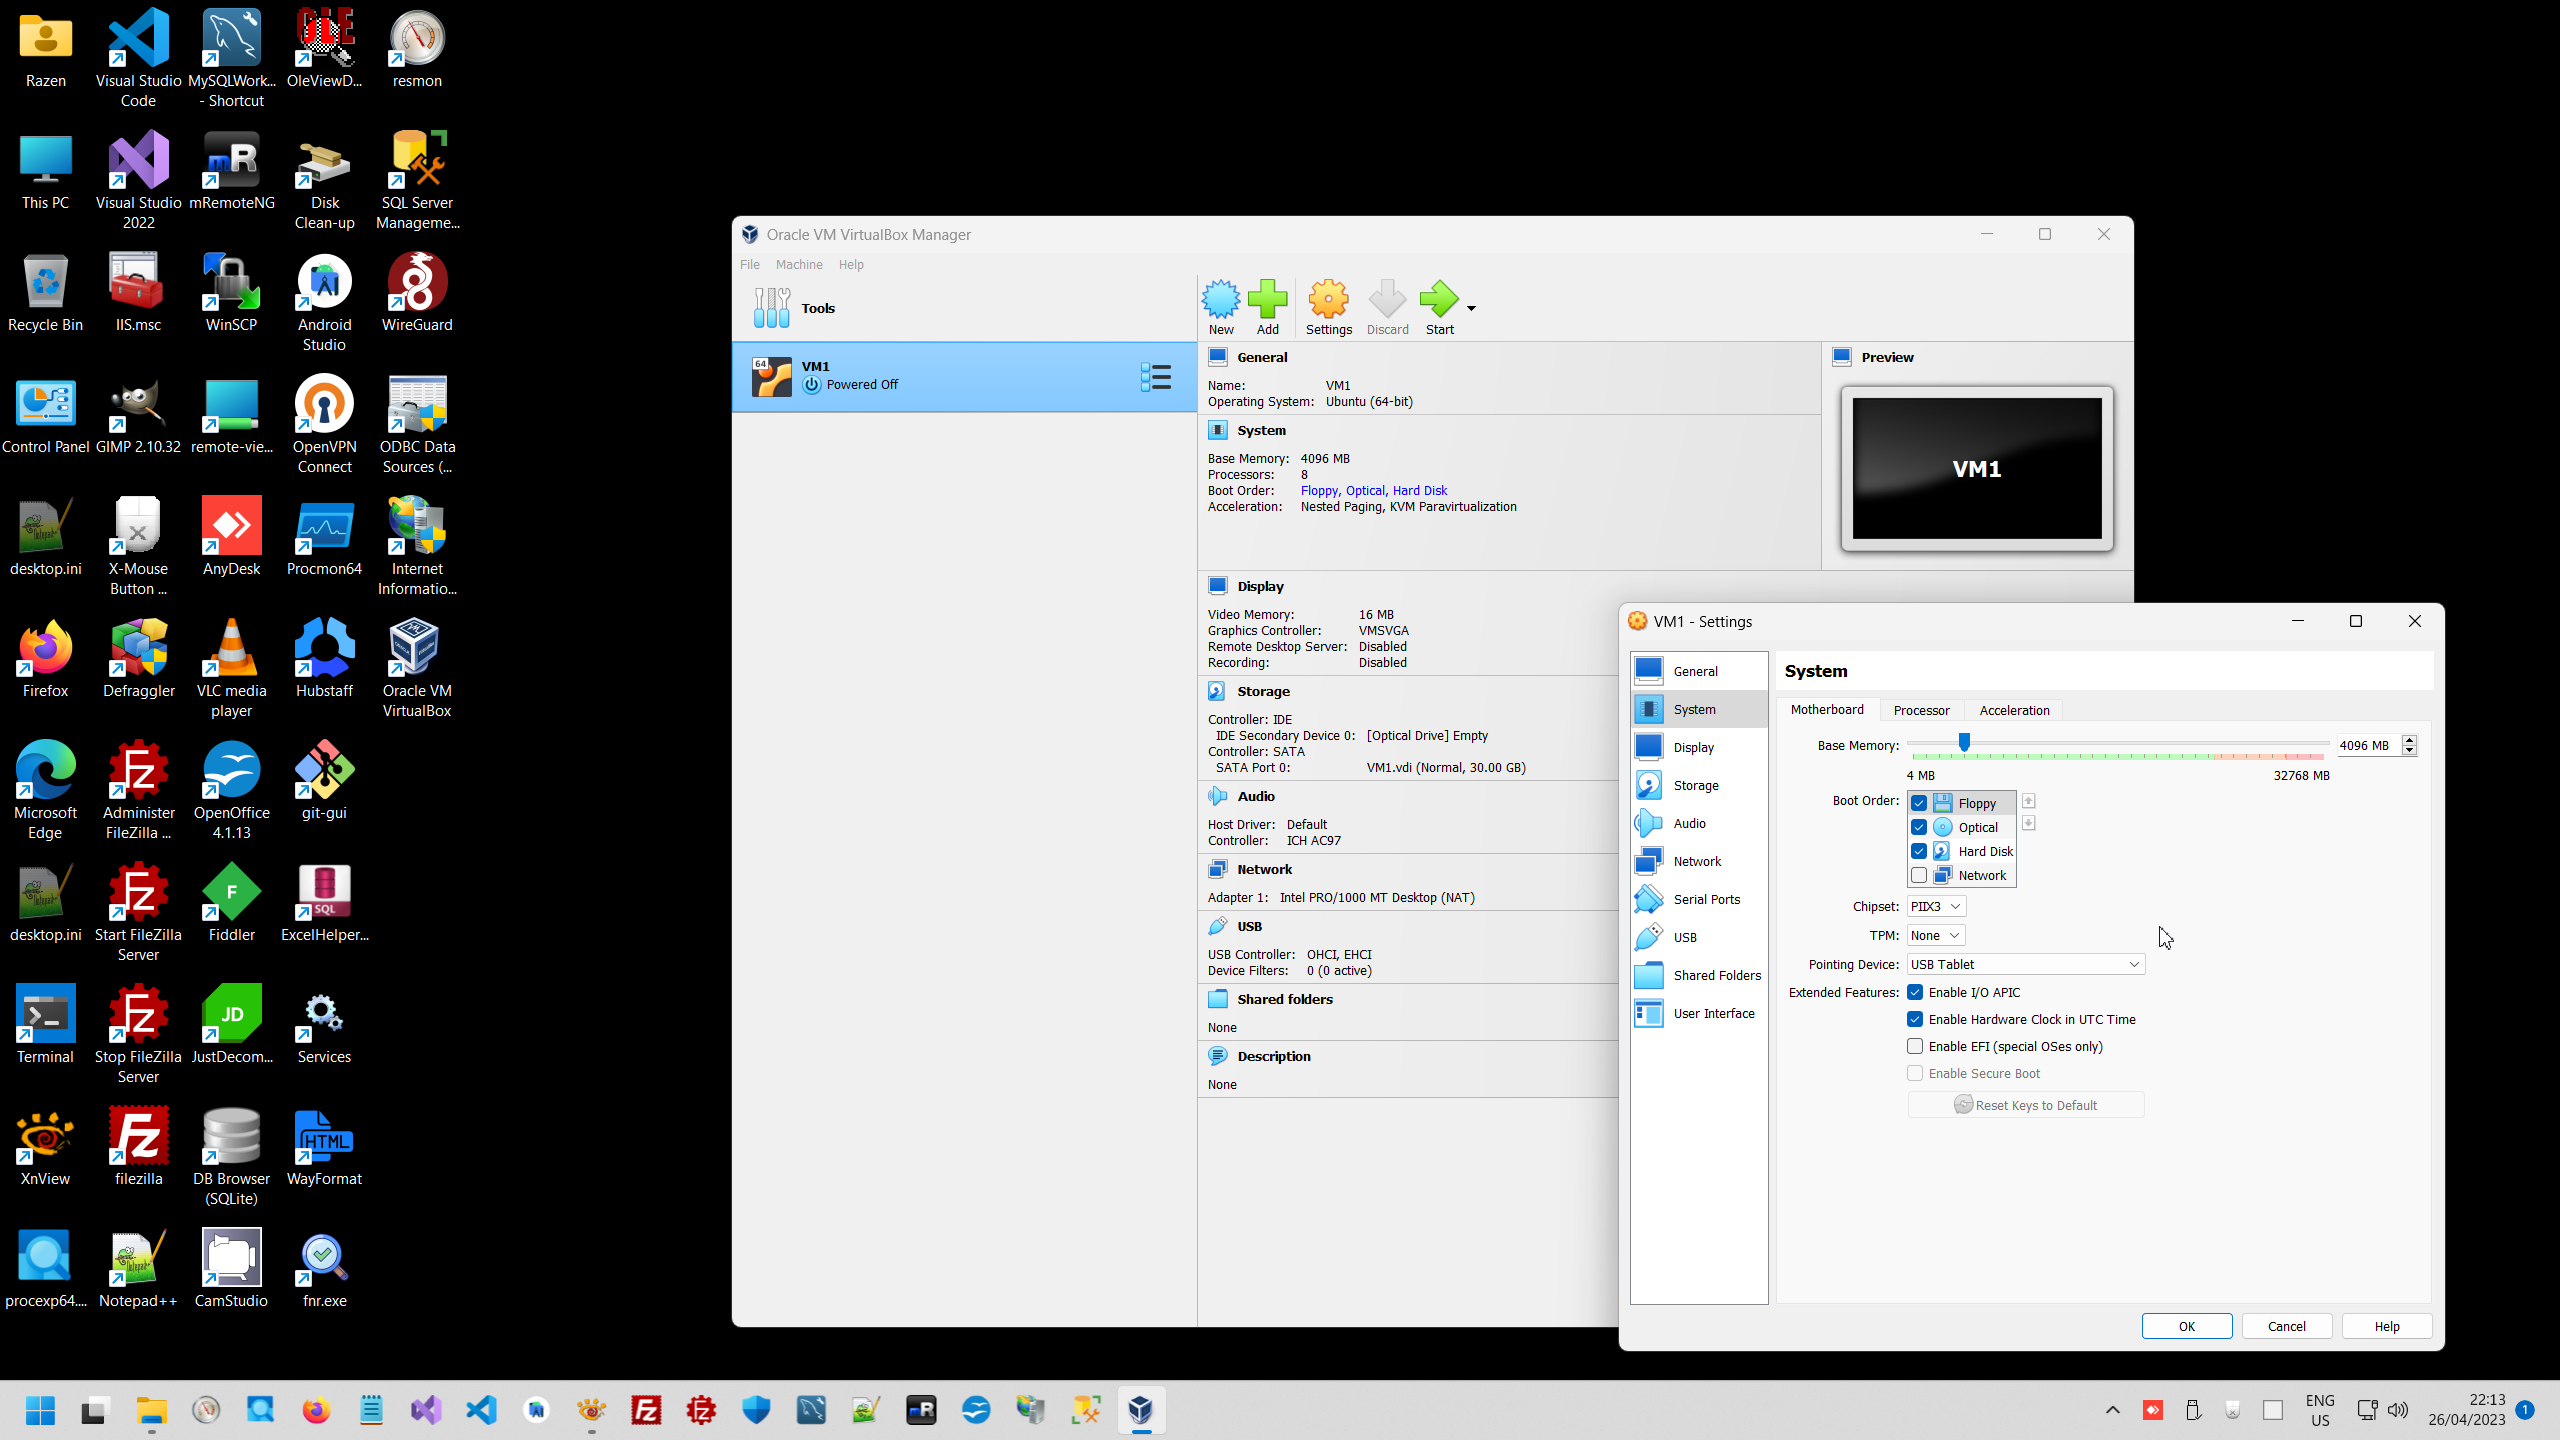The height and width of the screenshot is (1440, 2560).
Task: Select Network in settings sidebar
Action: tap(1697, 861)
